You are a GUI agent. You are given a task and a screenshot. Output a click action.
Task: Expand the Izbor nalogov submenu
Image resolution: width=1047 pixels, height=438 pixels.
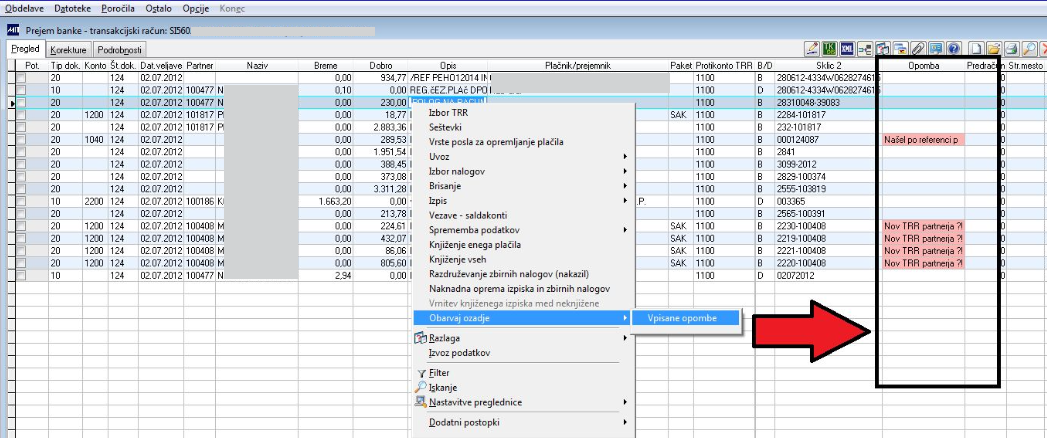pyautogui.click(x=523, y=172)
